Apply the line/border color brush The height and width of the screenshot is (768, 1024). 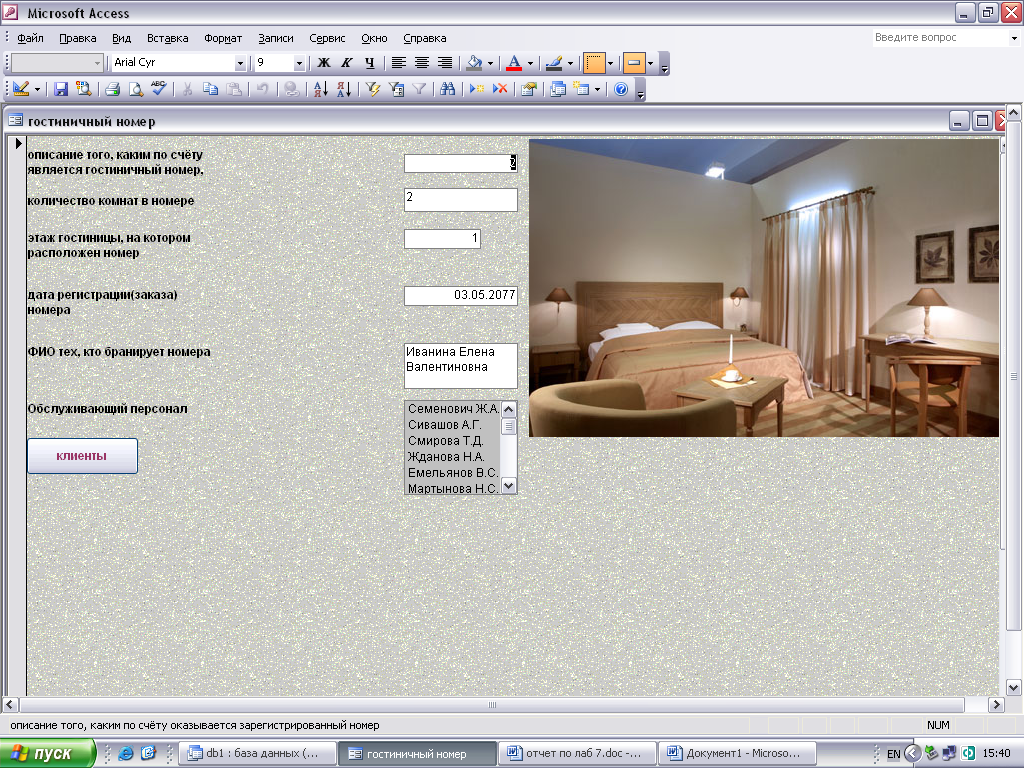click(554, 63)
